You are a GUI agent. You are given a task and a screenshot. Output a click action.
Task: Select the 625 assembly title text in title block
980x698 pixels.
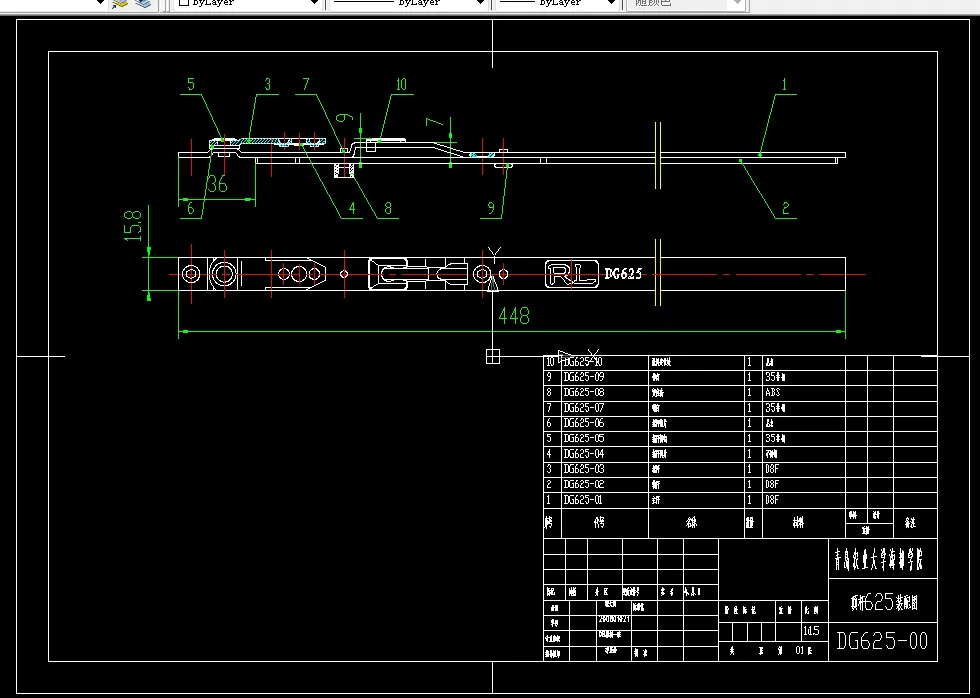click(884, 602)
